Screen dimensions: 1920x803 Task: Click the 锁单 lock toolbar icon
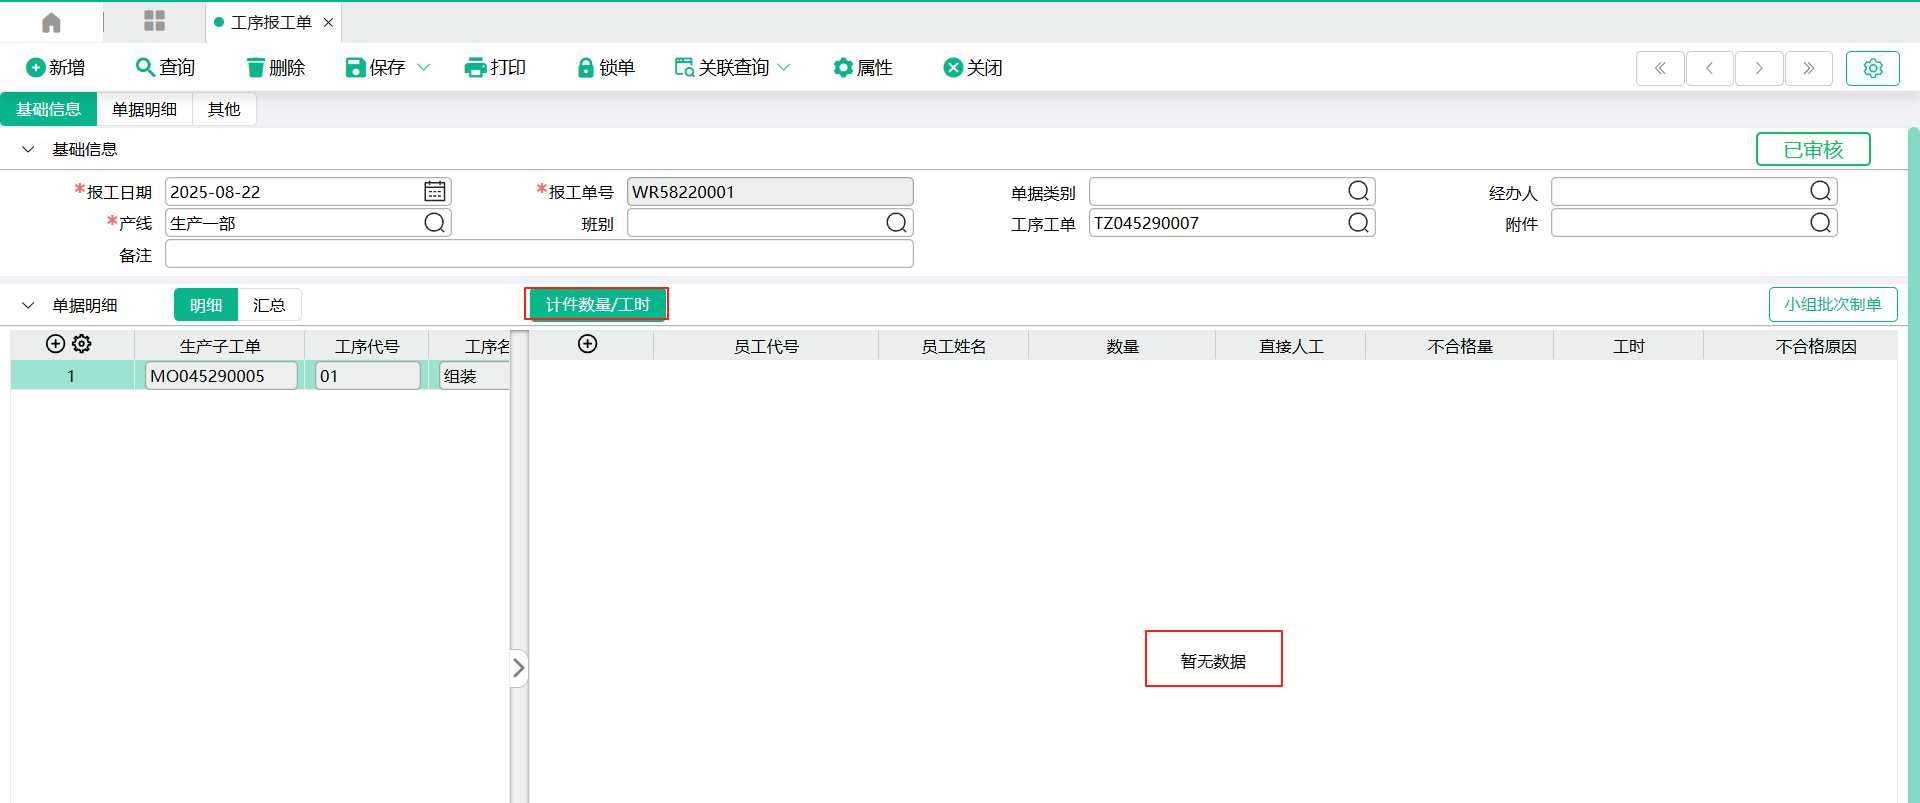pos(586,67)
